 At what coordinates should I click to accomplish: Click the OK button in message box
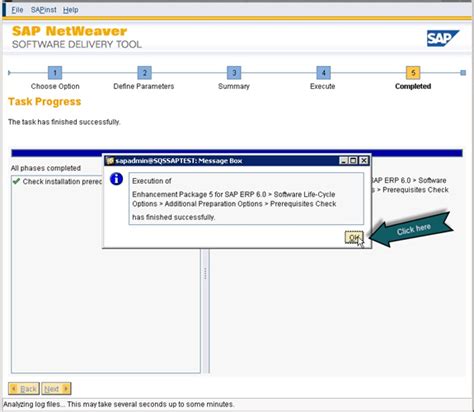tap(354, 237)
